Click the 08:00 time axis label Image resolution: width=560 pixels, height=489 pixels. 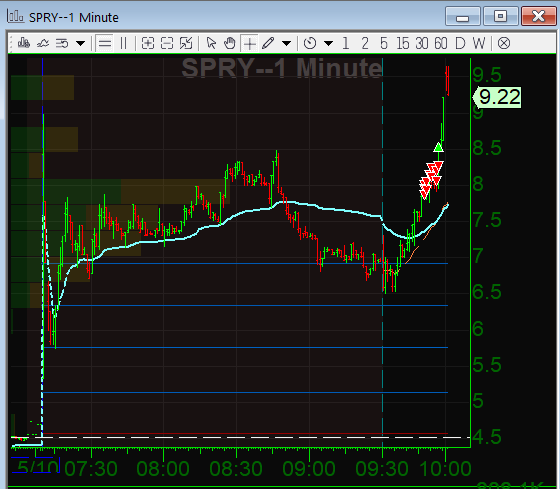(163, 469)
